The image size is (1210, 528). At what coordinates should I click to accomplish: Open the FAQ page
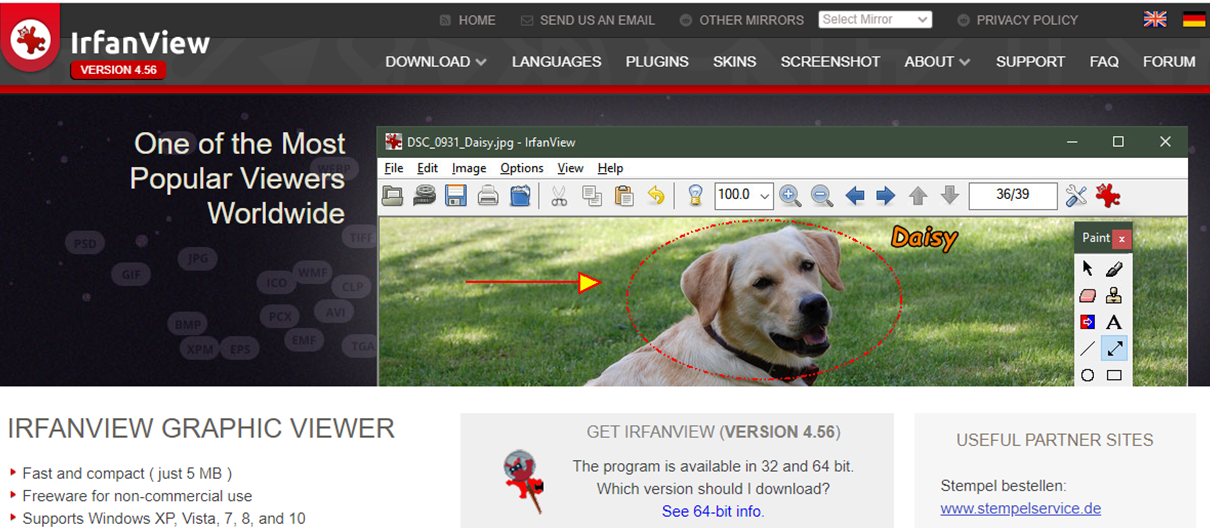1104,61
